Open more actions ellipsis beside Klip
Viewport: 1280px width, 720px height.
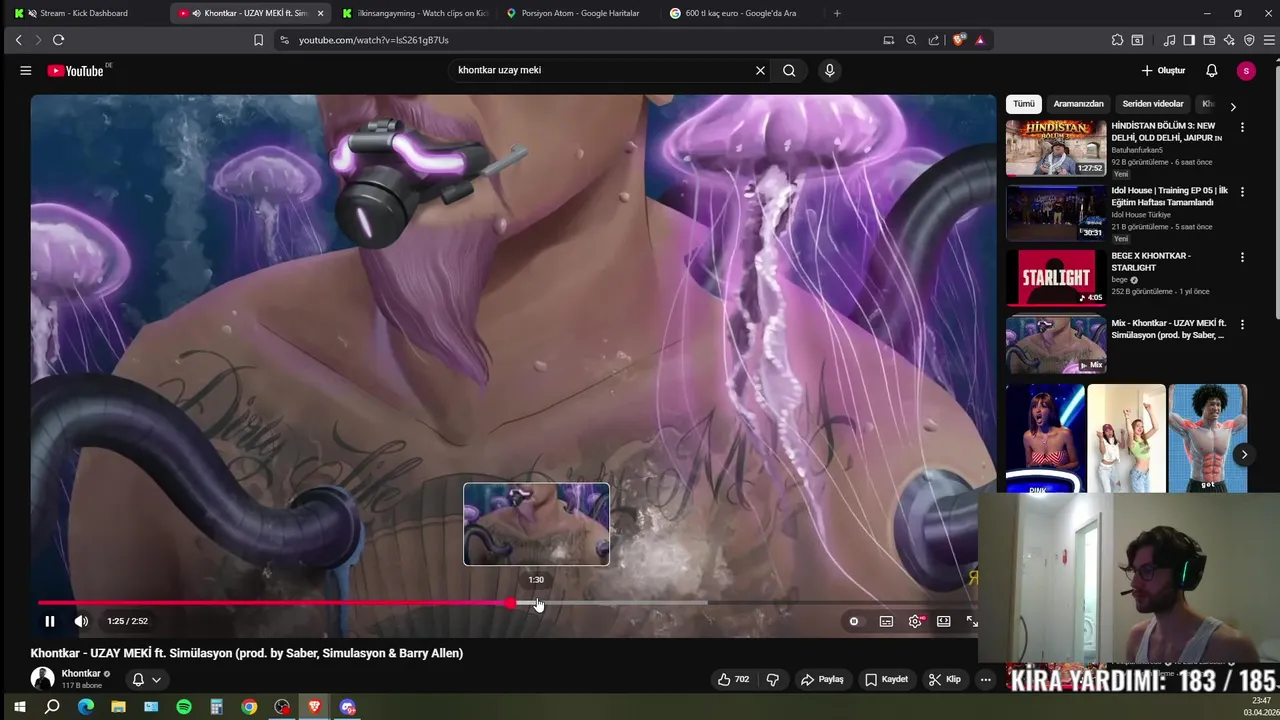click(985, 679)
